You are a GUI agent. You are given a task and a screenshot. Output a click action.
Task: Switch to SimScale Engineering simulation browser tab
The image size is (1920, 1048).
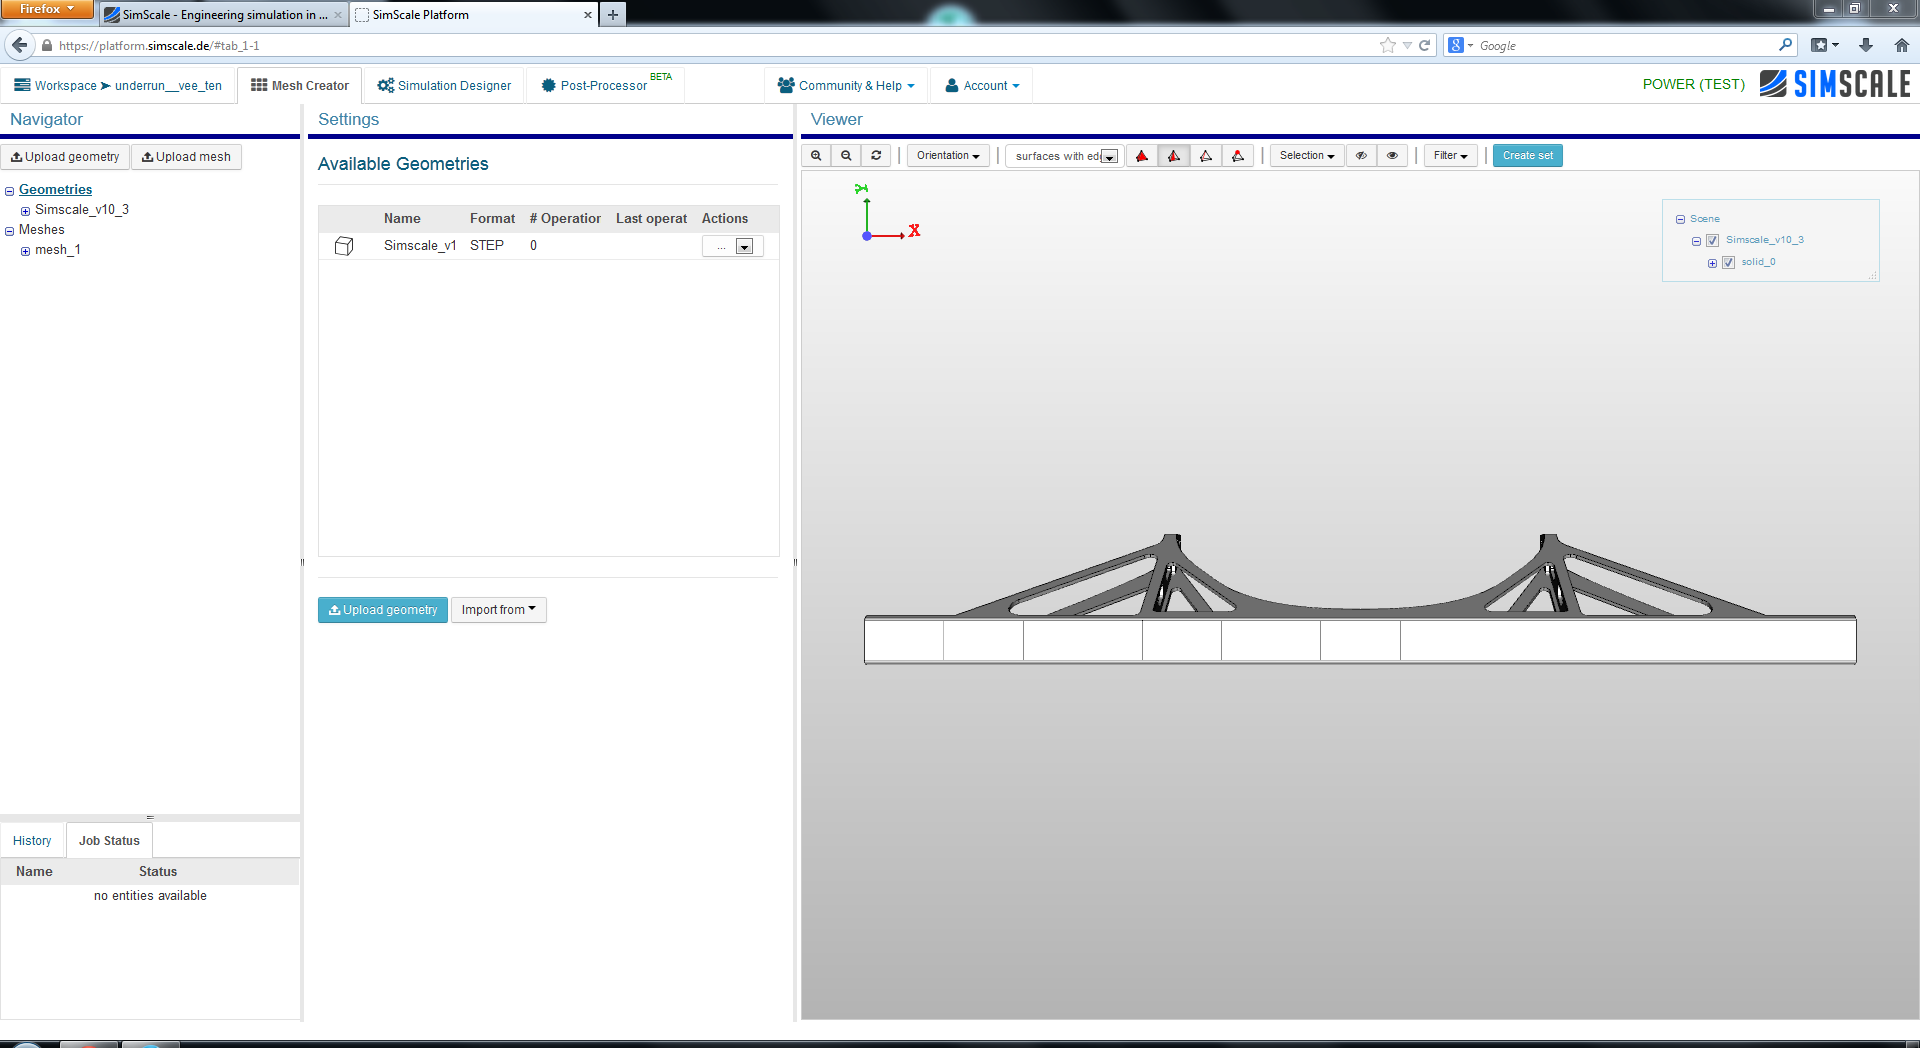click(x=222, y=15)
